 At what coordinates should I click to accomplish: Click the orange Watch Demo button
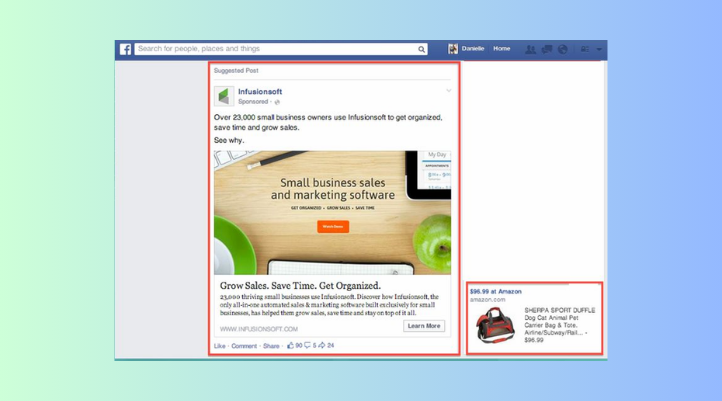333,227
